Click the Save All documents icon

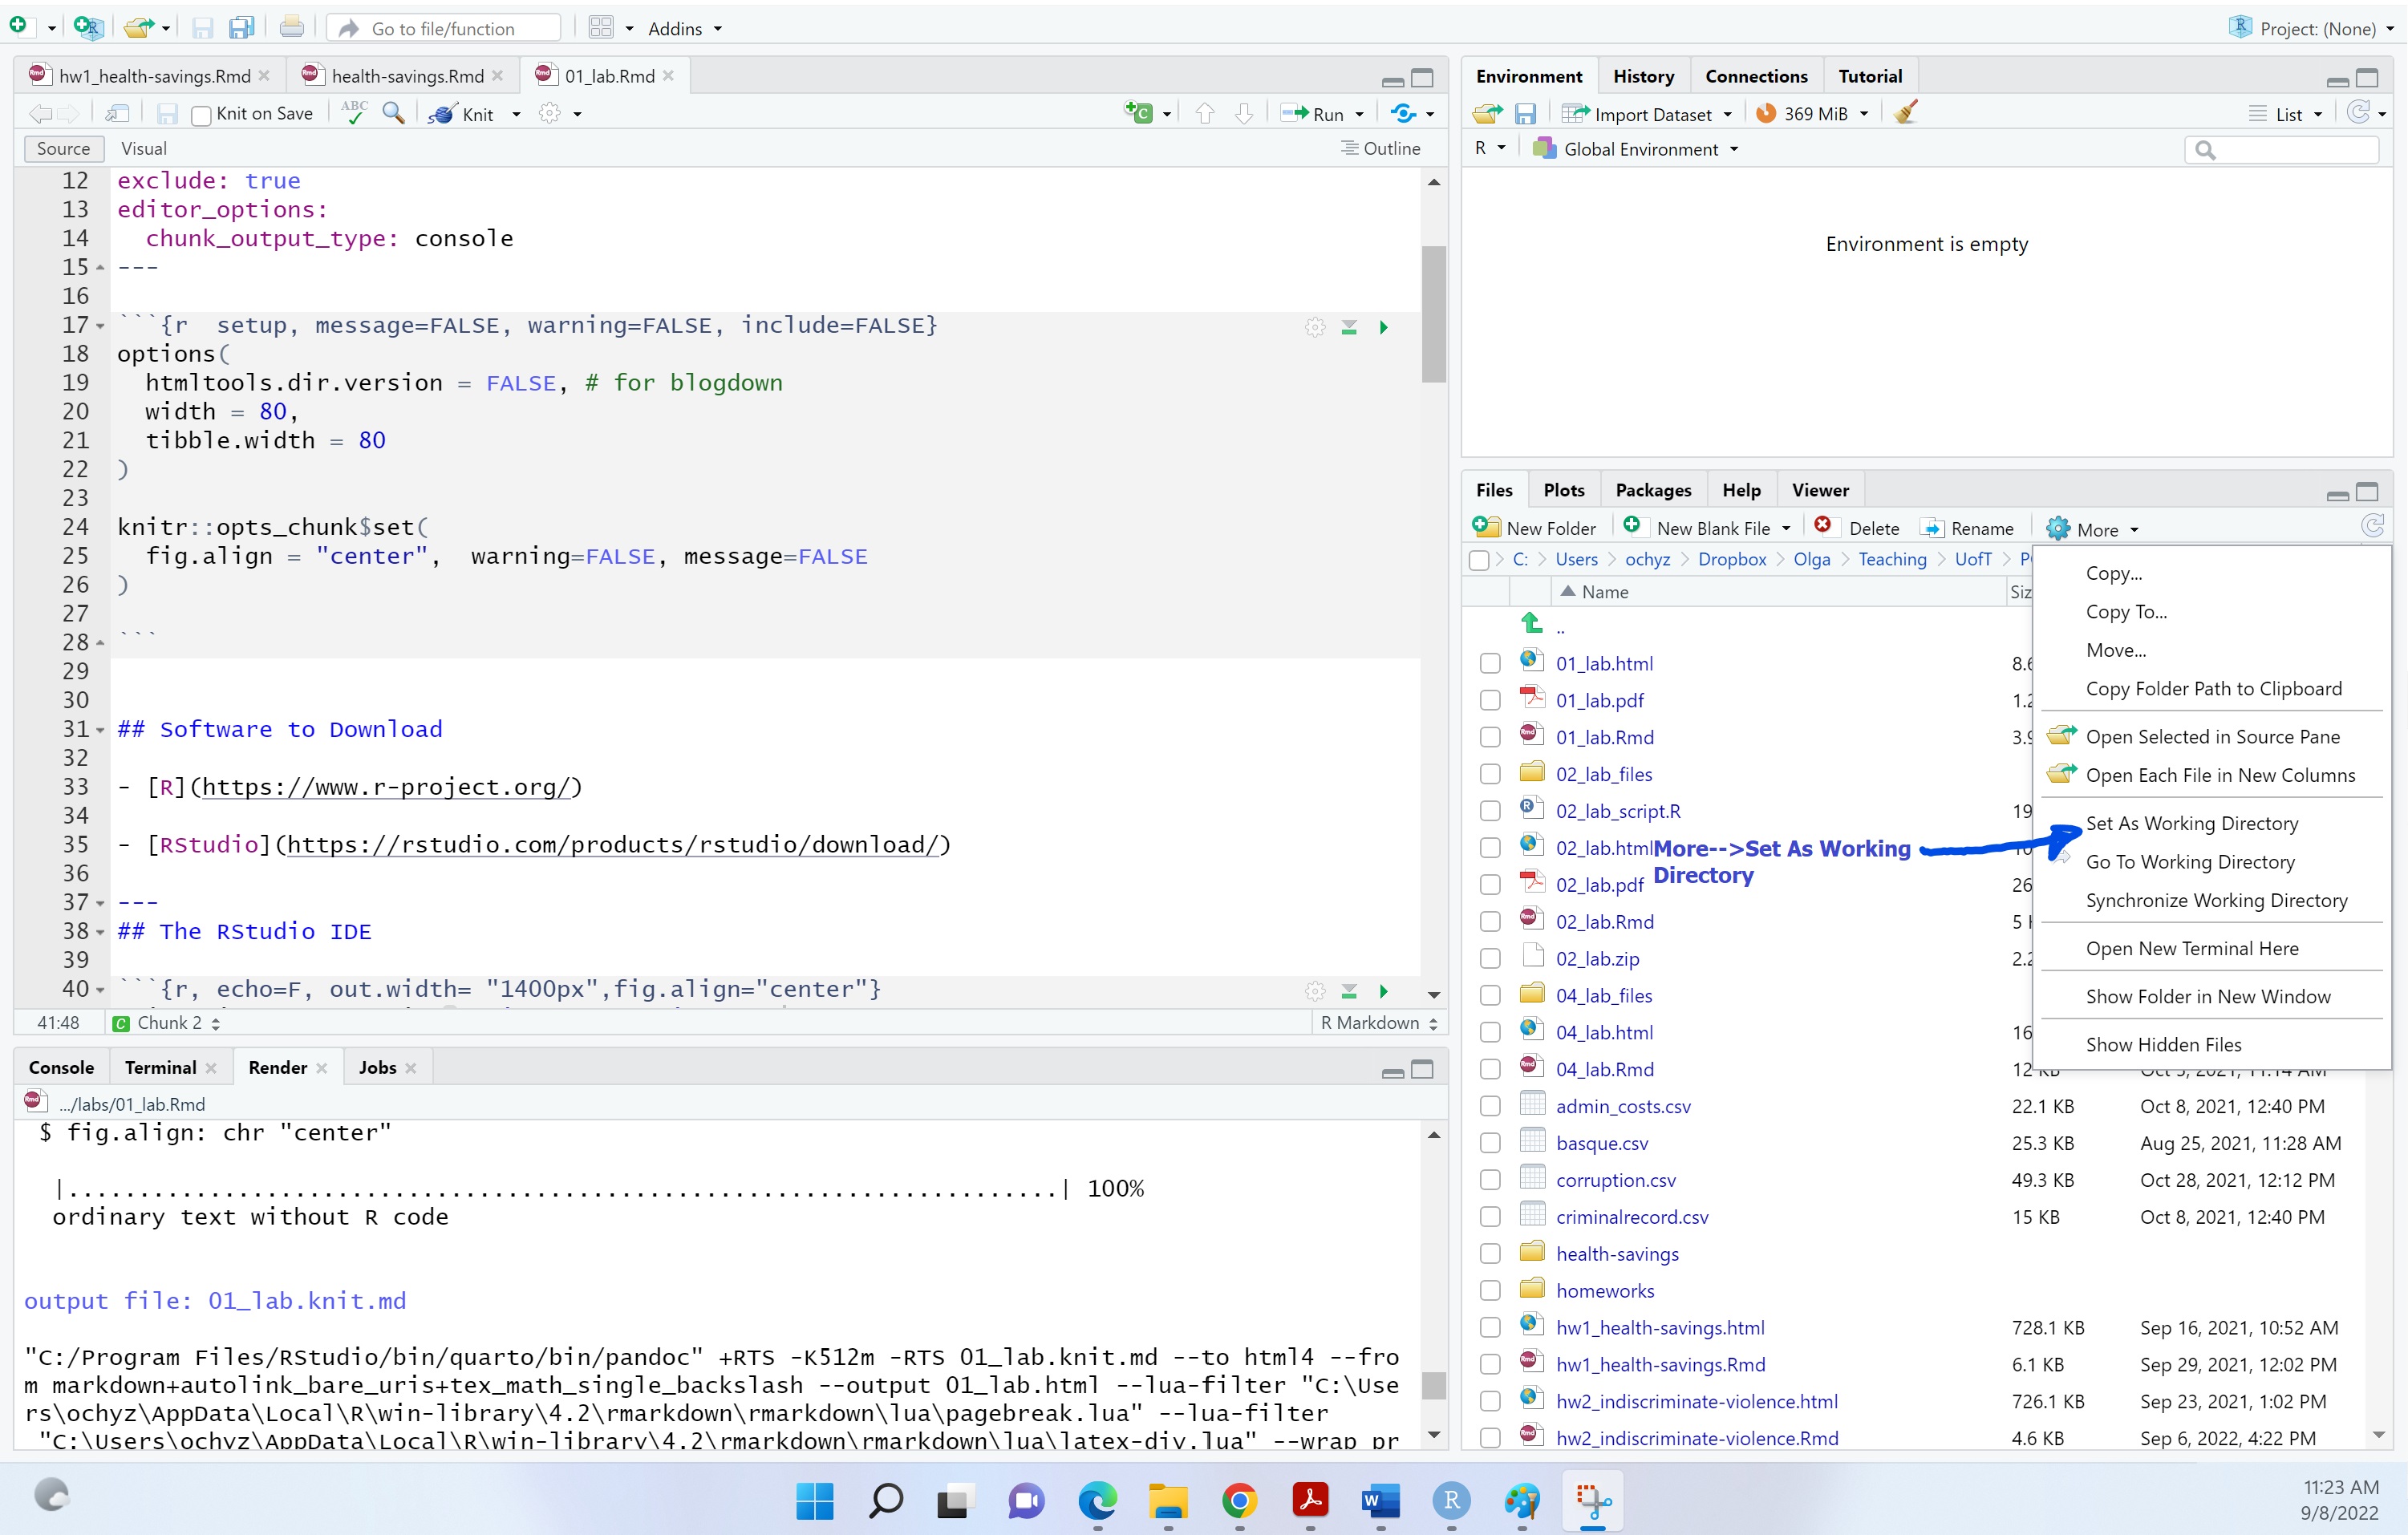pos(241,28)
